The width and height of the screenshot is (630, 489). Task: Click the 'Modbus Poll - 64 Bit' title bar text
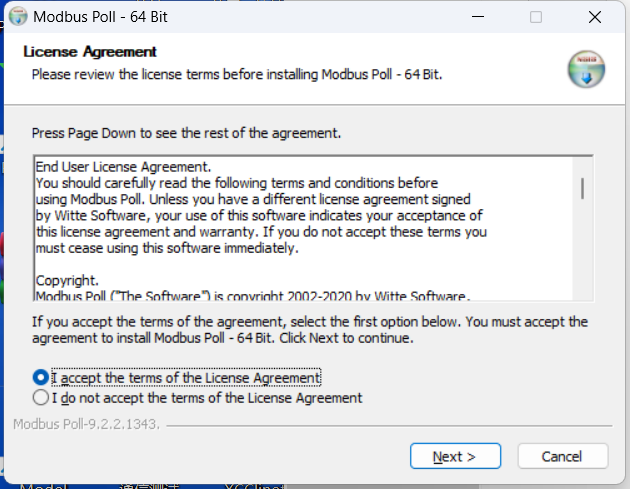click(100, 17)
